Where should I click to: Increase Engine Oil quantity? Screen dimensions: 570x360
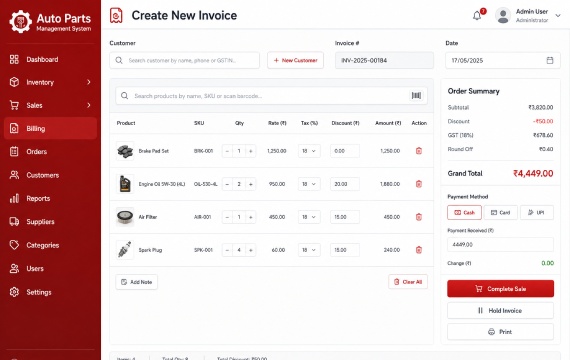tap(250, 184)
